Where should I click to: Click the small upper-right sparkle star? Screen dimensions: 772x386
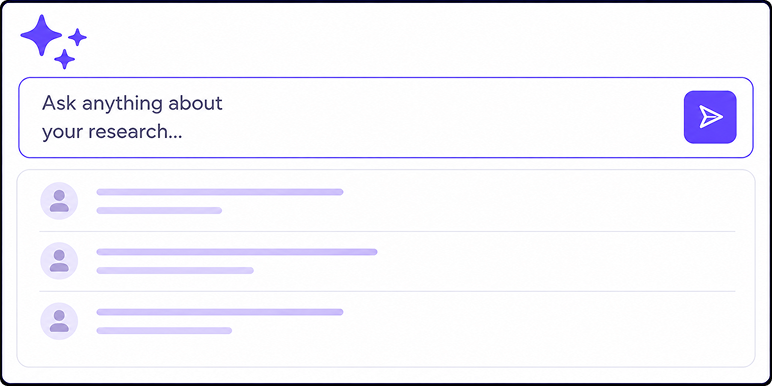pyautogui.click(x=77, y=37)
